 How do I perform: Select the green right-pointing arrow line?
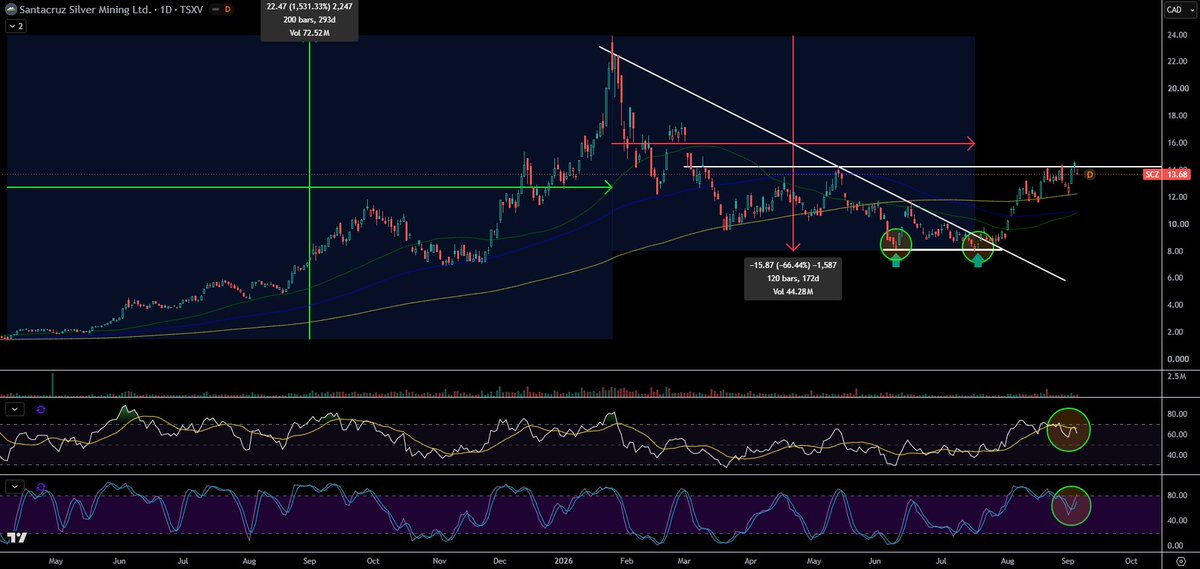click(x=310, y=187)
